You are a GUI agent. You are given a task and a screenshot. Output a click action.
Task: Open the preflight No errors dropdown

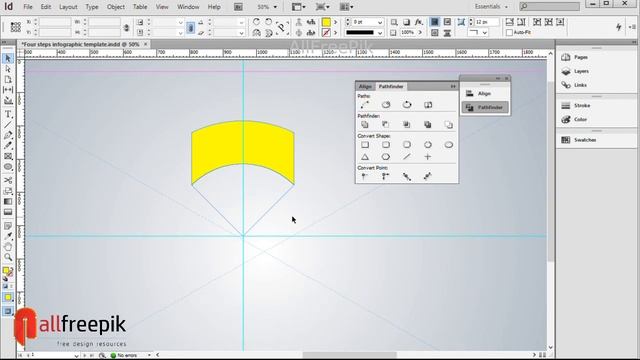tap(149, 355)
